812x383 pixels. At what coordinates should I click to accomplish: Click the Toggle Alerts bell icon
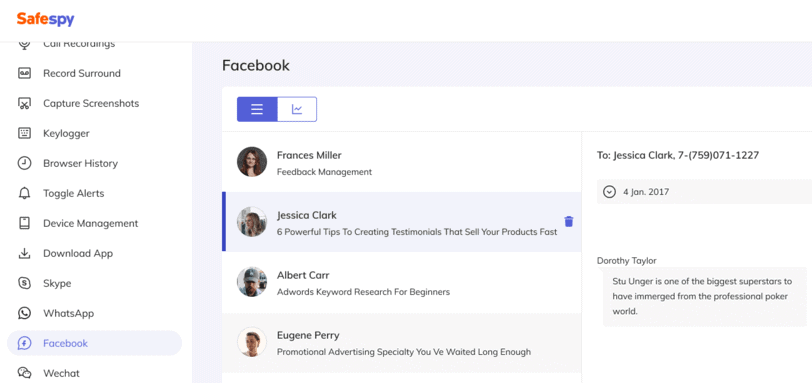coord(24,193)
